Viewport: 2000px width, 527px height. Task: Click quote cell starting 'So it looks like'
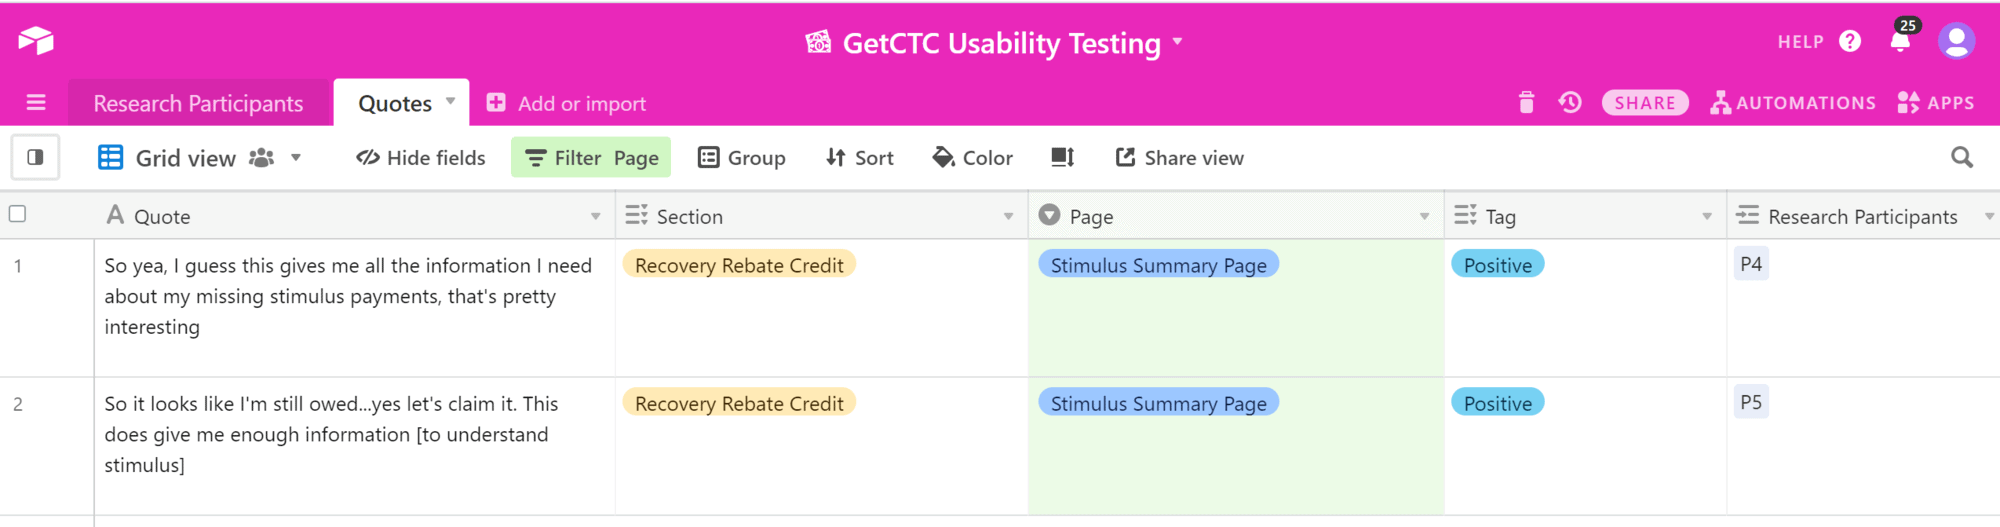(x=355, y=446)
